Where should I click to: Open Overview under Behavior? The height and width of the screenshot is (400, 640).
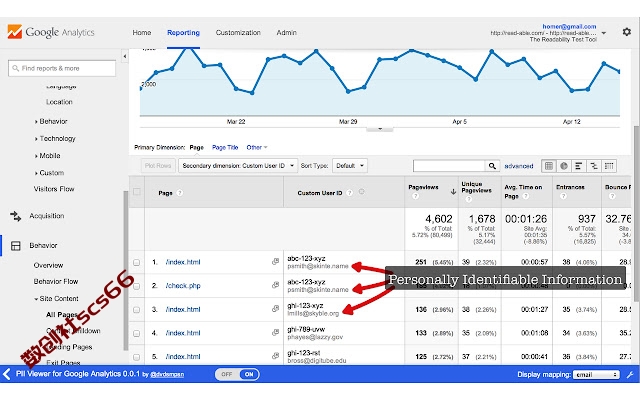point(48,265)
